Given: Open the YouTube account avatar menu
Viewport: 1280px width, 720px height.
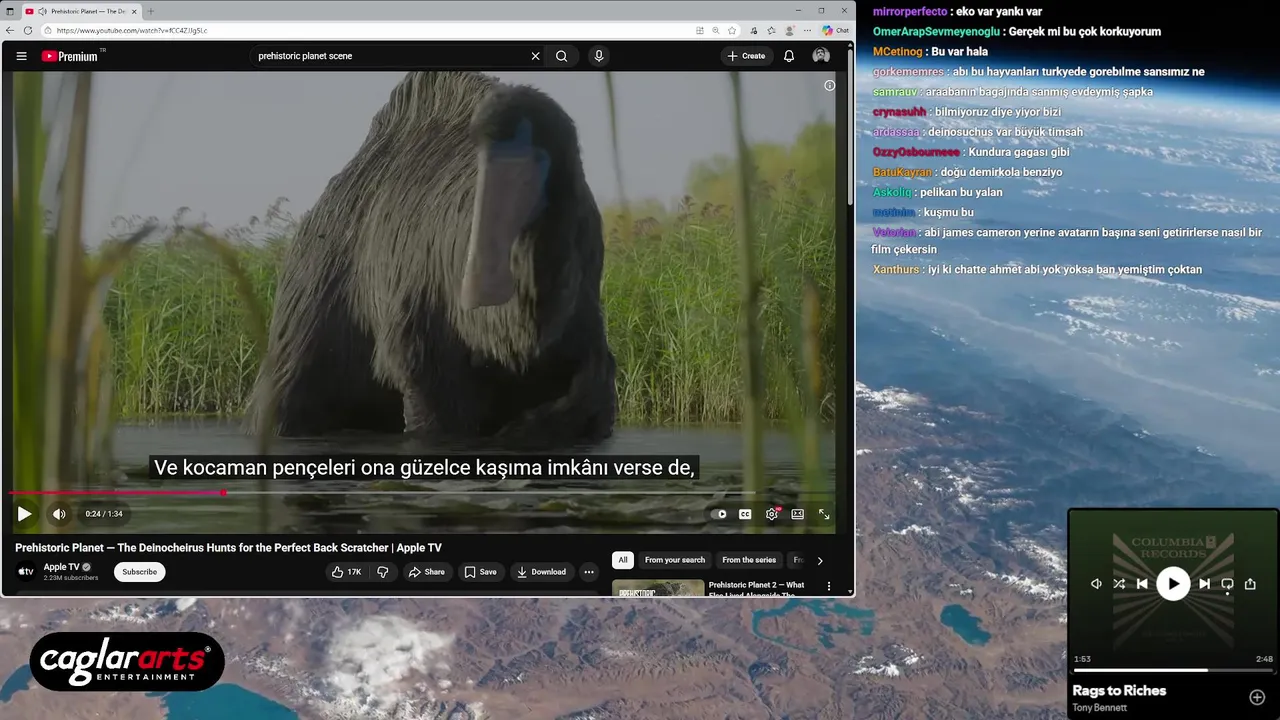Looking at the screenshot, I should click(821, 56).
